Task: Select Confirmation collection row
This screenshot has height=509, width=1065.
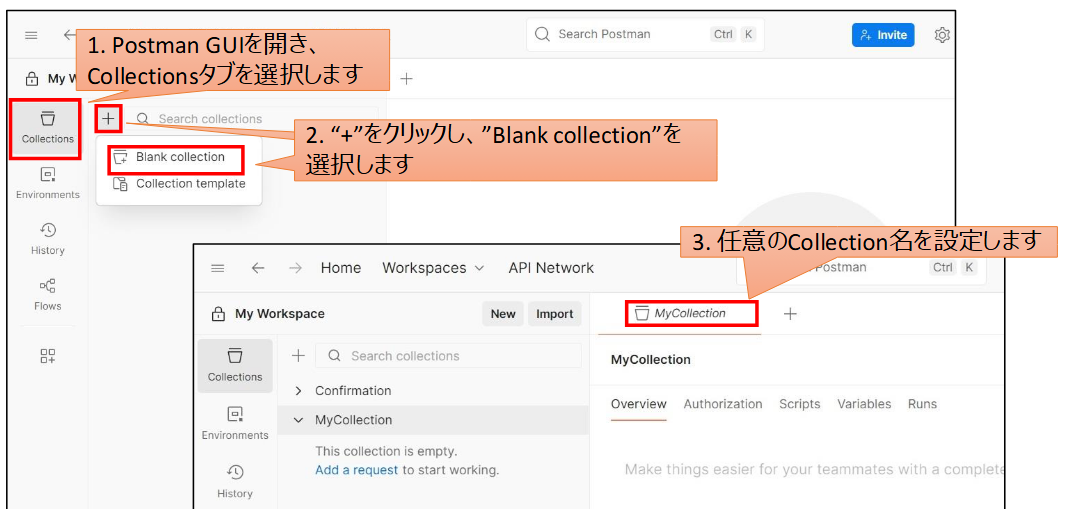Action: click(433, 391)
